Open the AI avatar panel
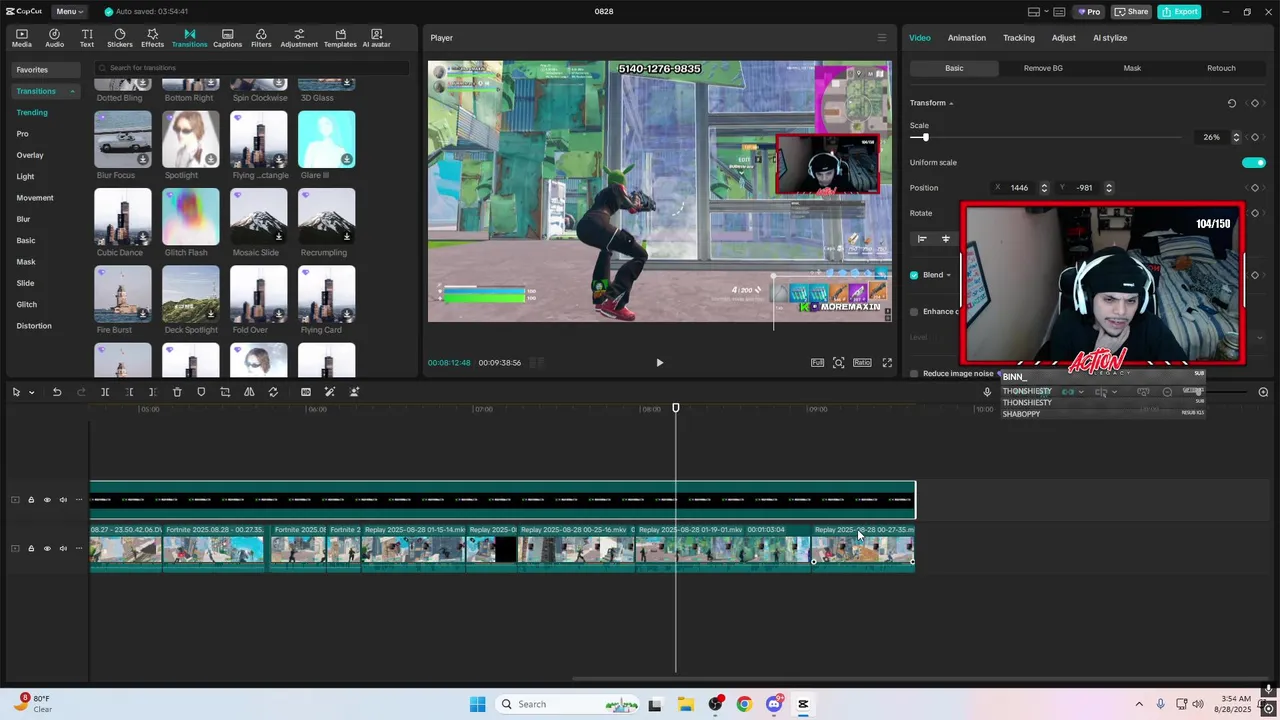The height and width of the screenshot is (720, 1280). 377,38
